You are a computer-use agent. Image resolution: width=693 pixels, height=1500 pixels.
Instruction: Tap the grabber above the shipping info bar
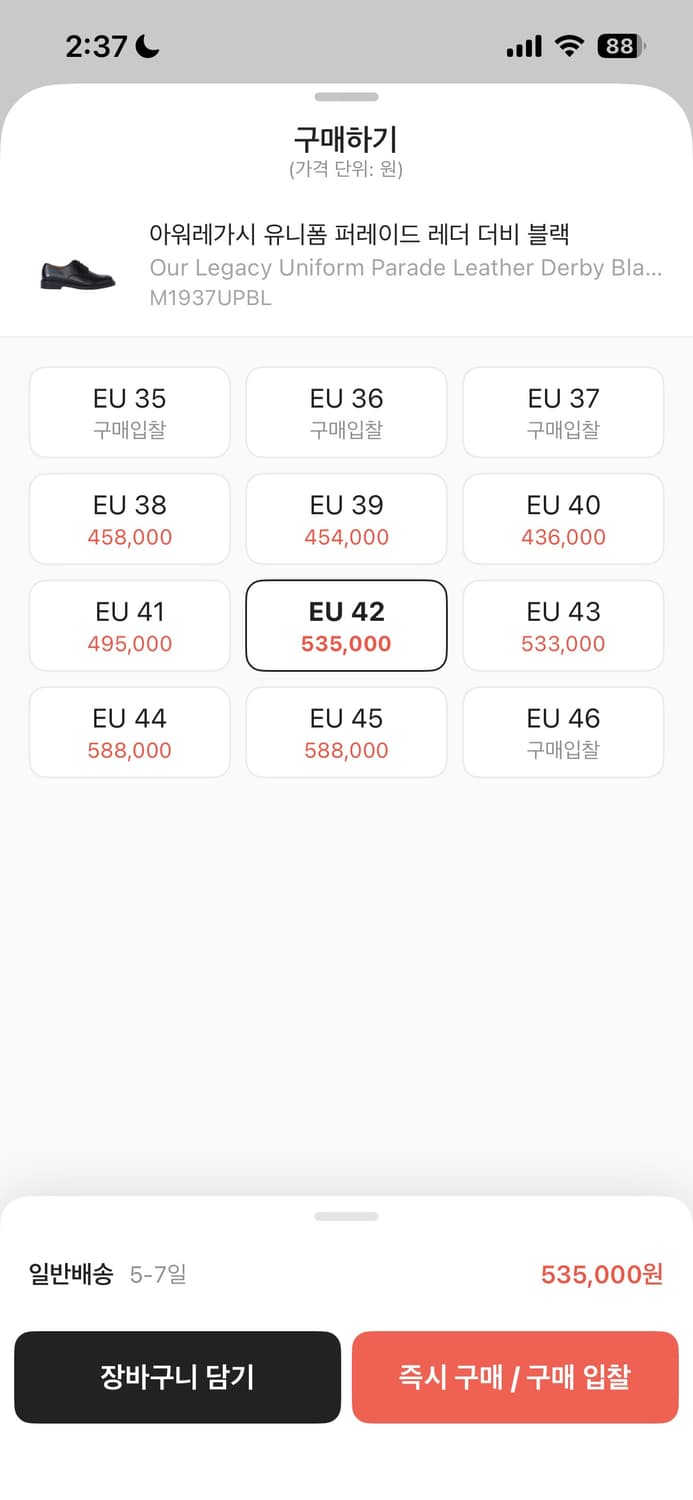[x=346, y=1216]
